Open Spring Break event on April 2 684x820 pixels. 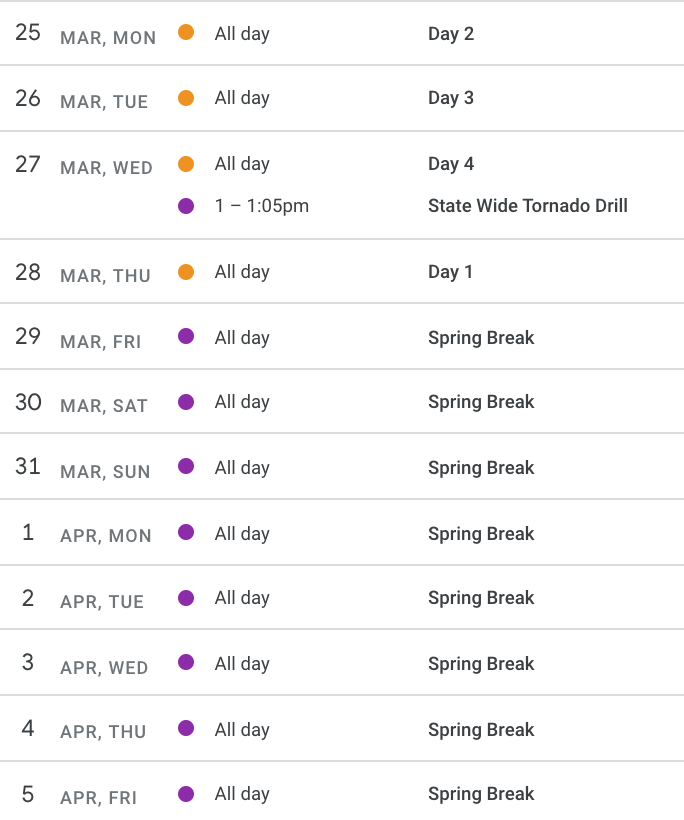[x=481, y=598]
